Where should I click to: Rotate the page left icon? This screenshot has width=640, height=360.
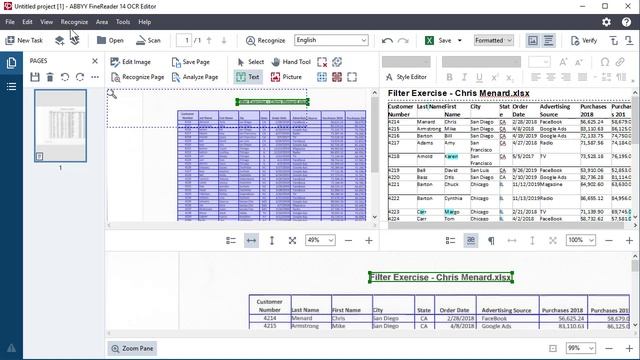pyautogui.click(x=65, y=77)
